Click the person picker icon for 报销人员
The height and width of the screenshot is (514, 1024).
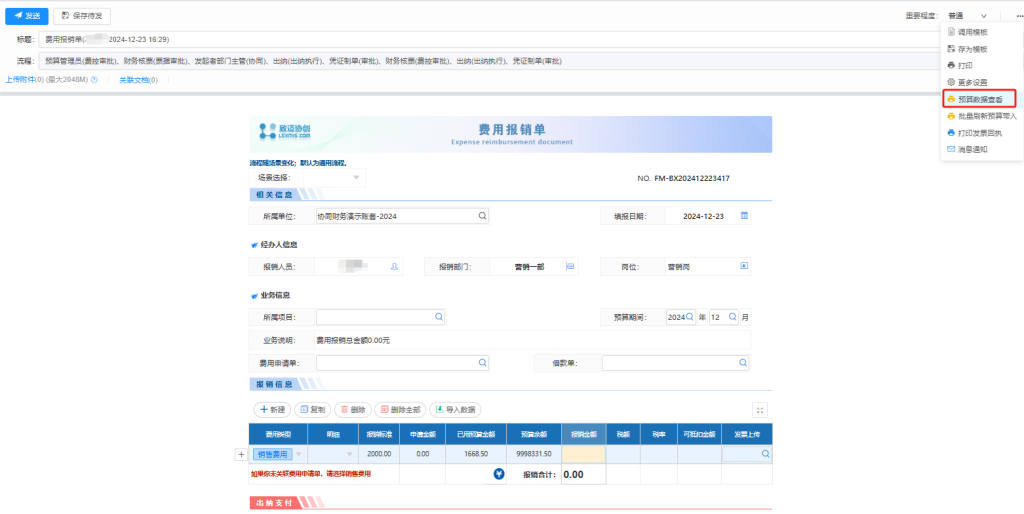(394, 266)
